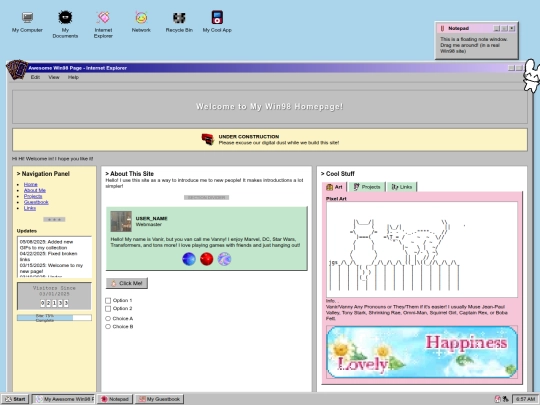Click the About This Site heading
The height and width of the screenshot is (405, 540).
[129, 174]
